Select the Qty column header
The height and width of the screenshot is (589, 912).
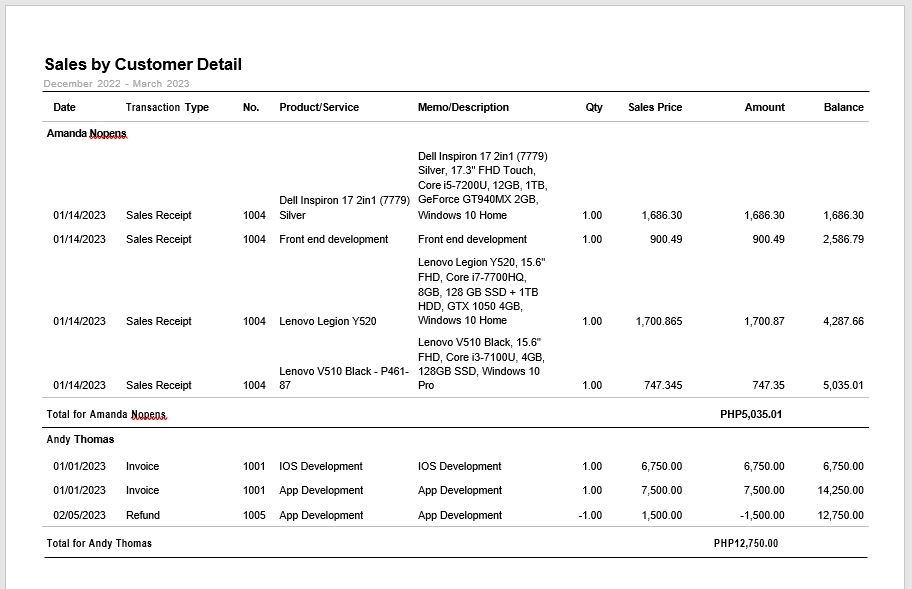[x=594, y=107]
